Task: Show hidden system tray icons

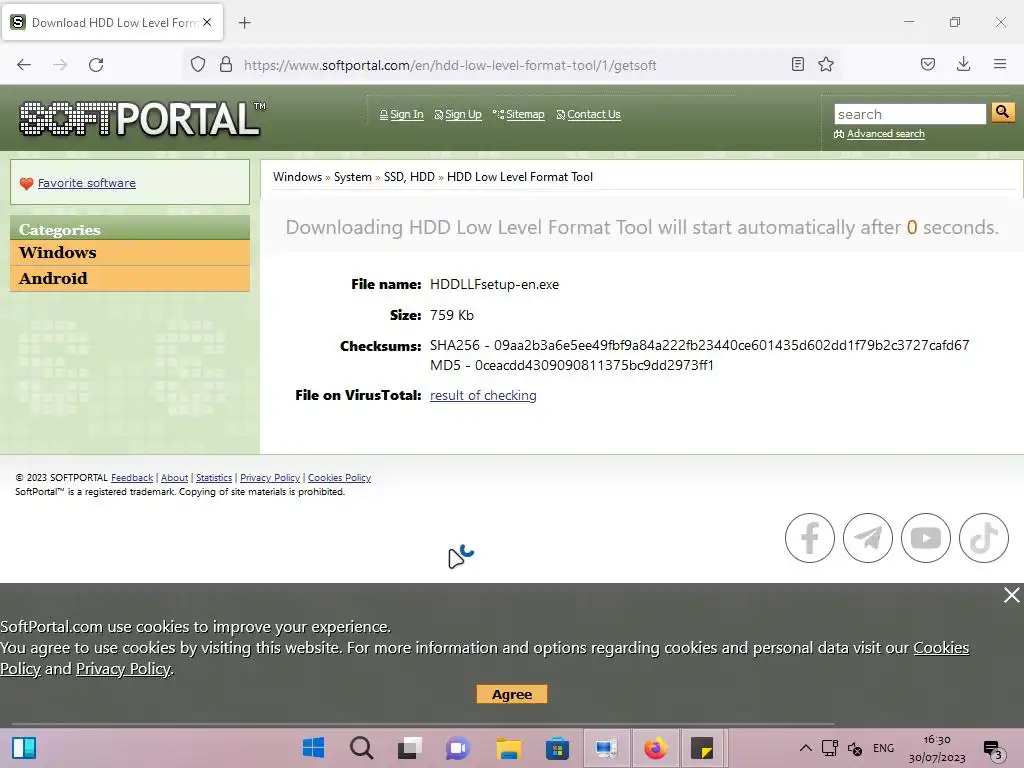Action: (806, 748)
